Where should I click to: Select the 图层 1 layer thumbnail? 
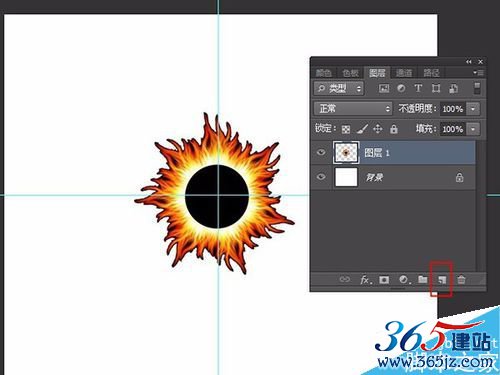346,153
